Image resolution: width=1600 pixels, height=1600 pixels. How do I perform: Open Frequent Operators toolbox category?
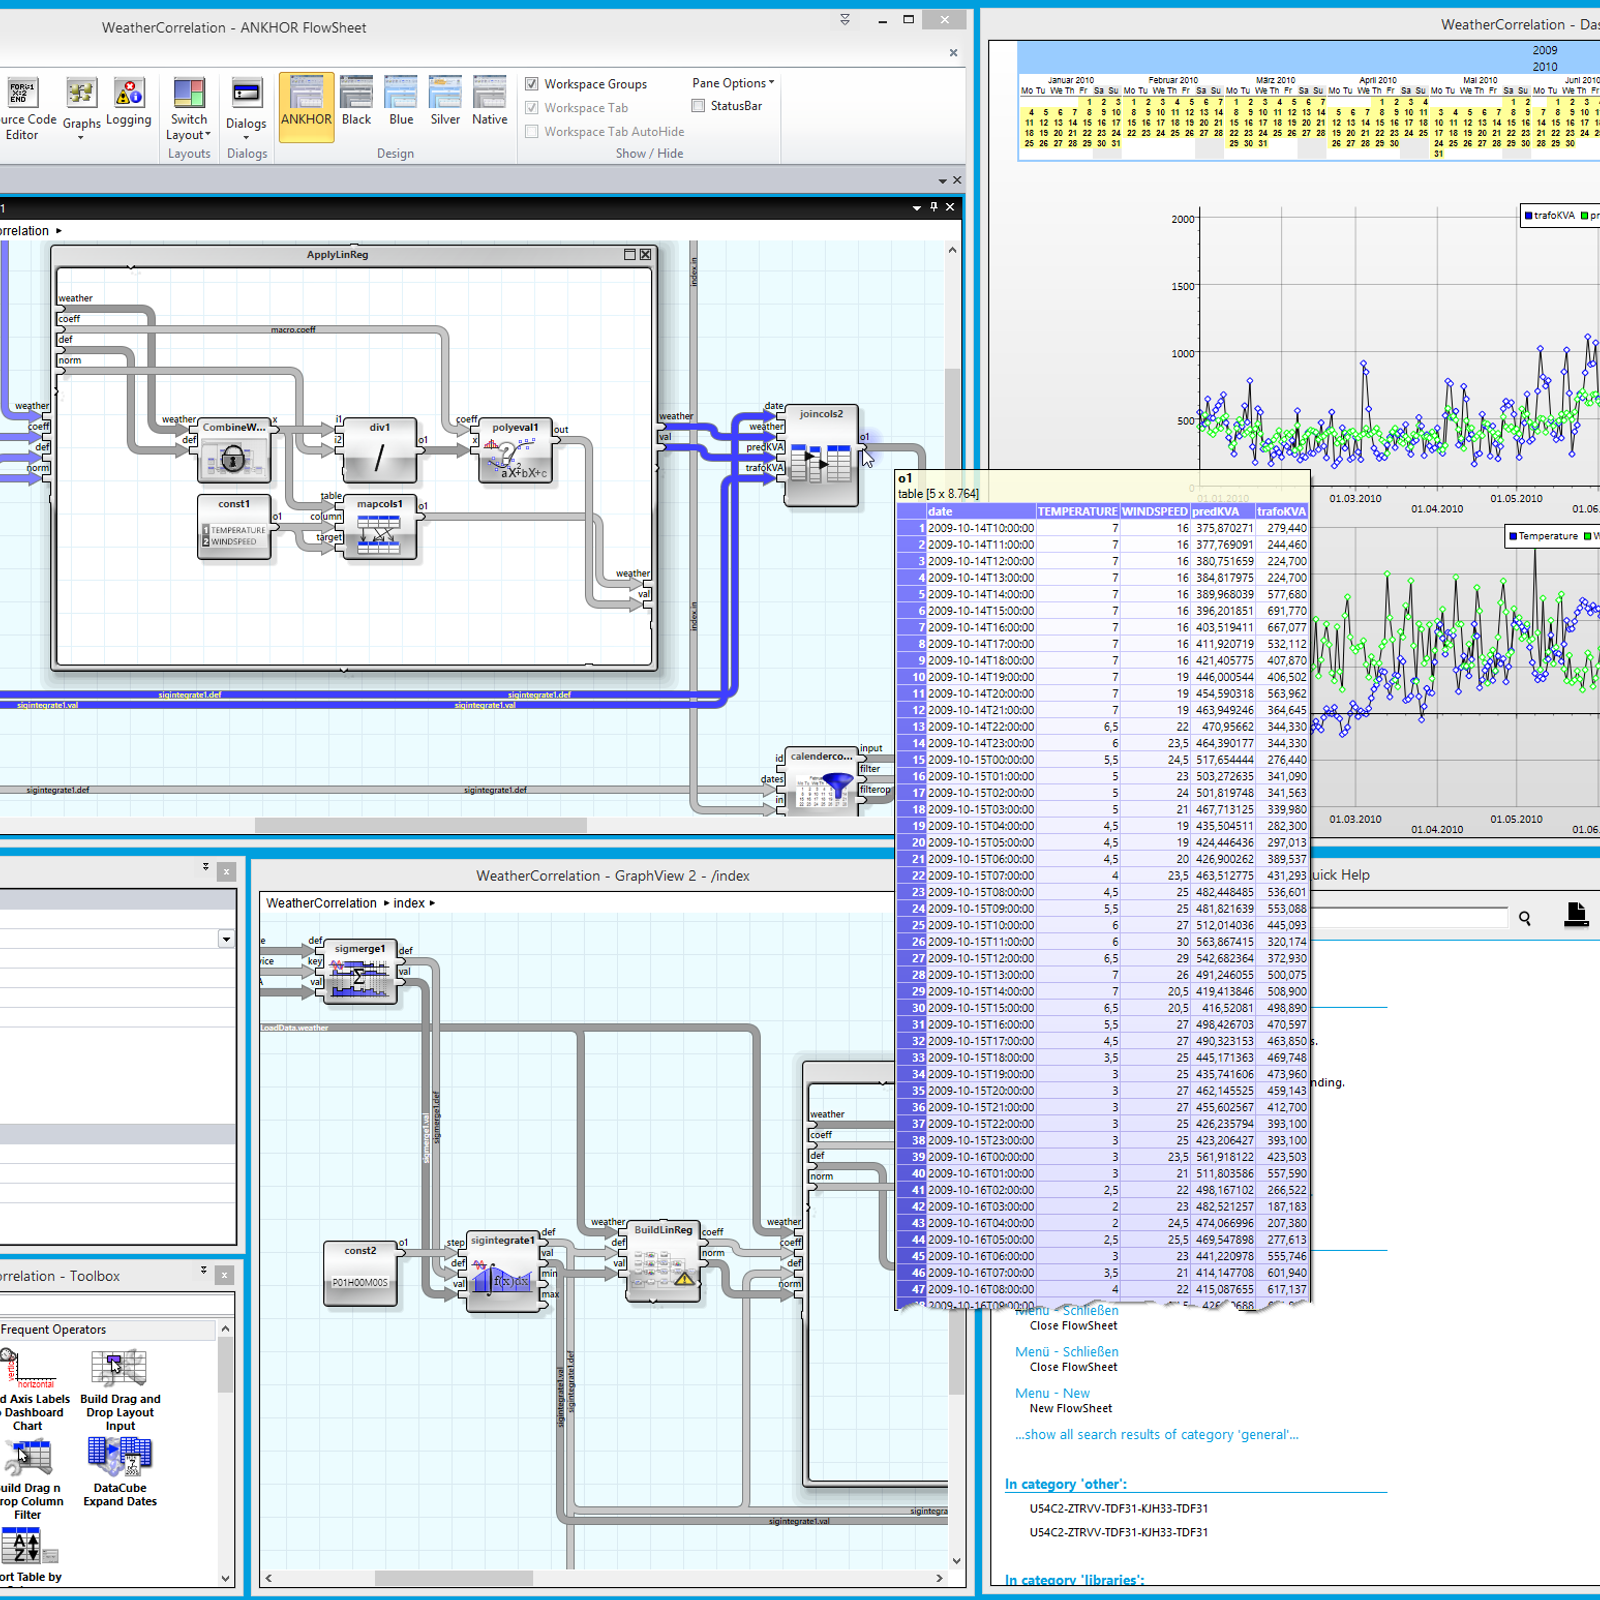(x=108, y=1329)
